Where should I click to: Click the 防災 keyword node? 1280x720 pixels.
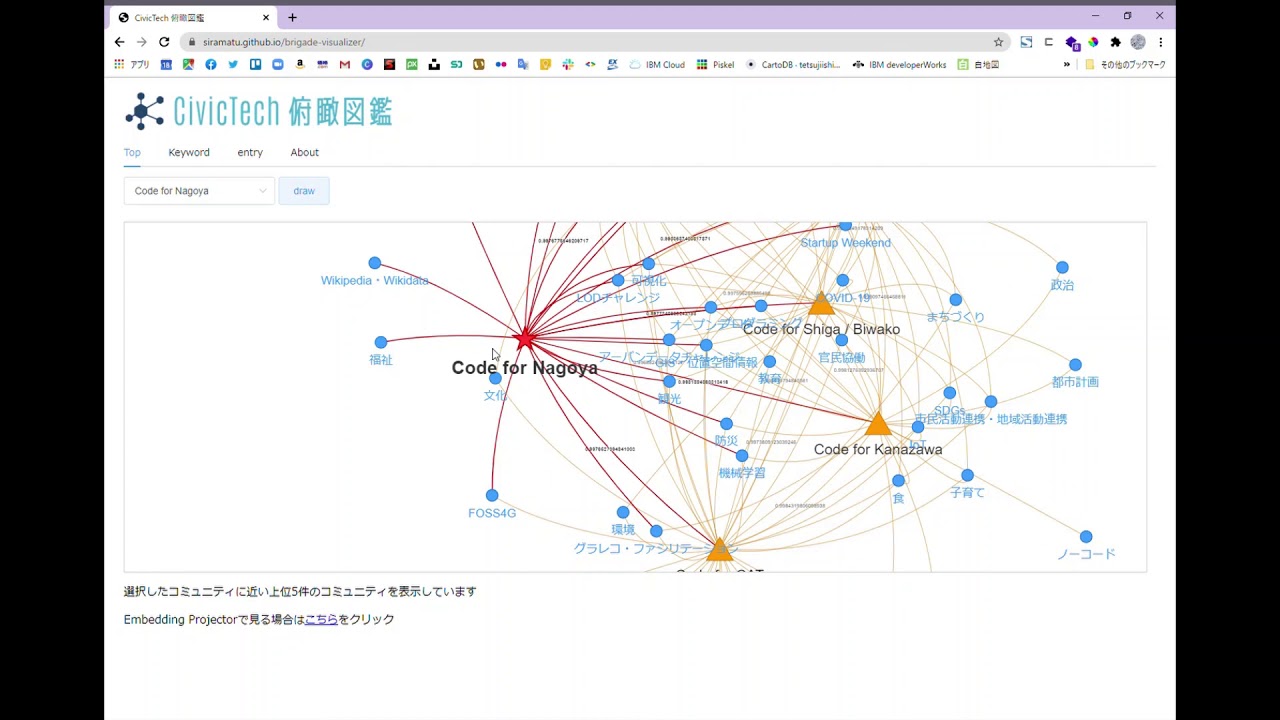coord(726,424)
